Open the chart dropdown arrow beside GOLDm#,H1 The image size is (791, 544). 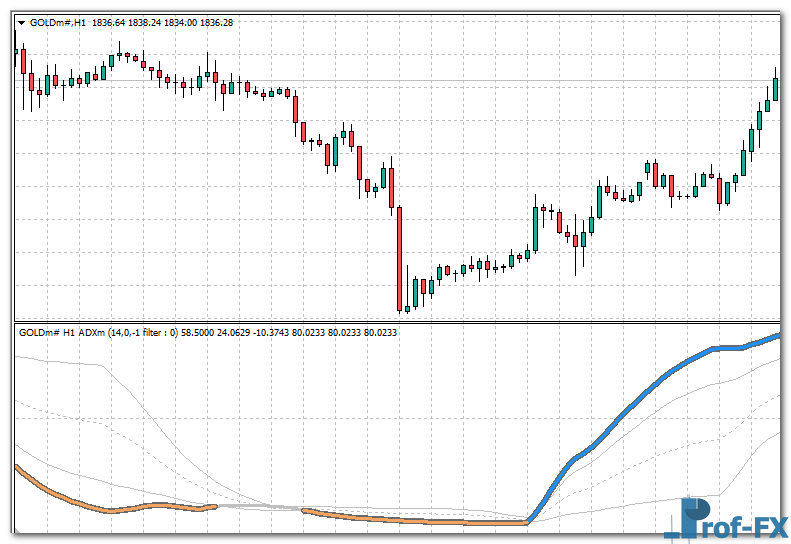click(21, 23)
